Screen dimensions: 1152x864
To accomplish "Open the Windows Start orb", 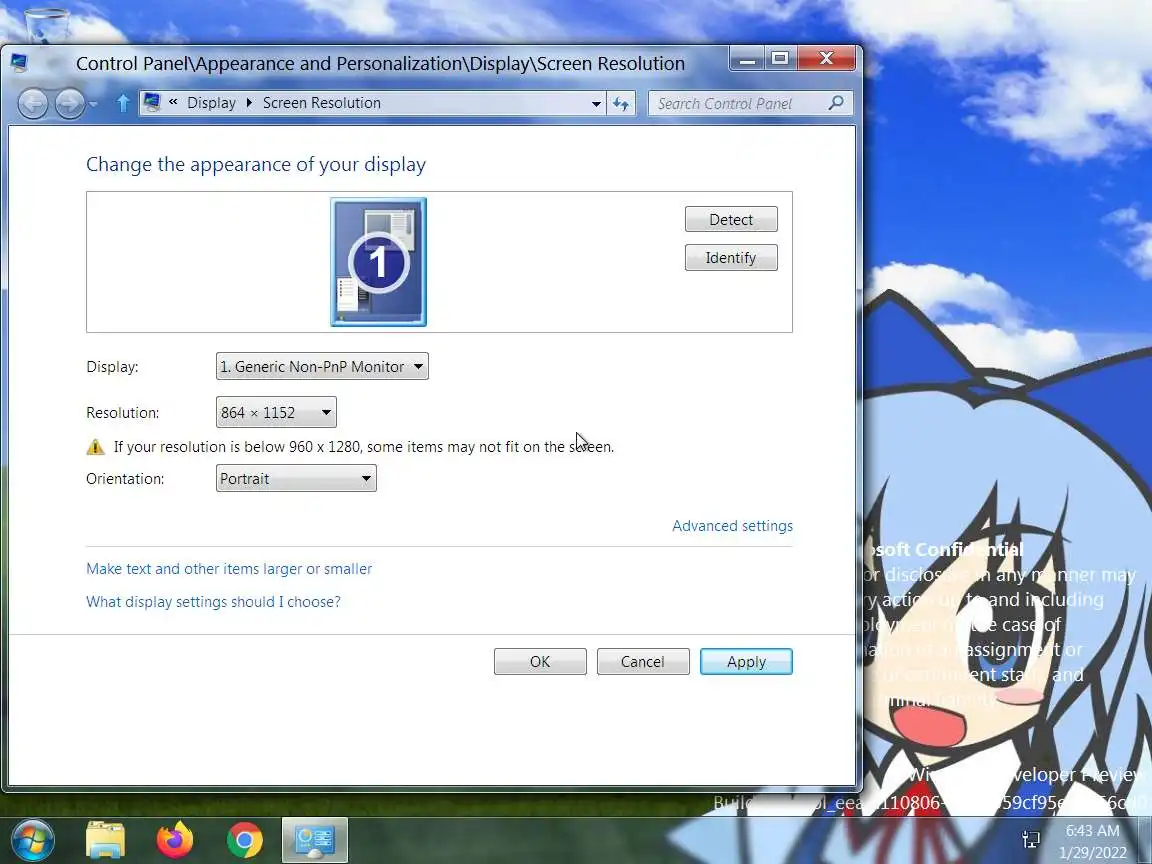I will click(x=32, y=840).
